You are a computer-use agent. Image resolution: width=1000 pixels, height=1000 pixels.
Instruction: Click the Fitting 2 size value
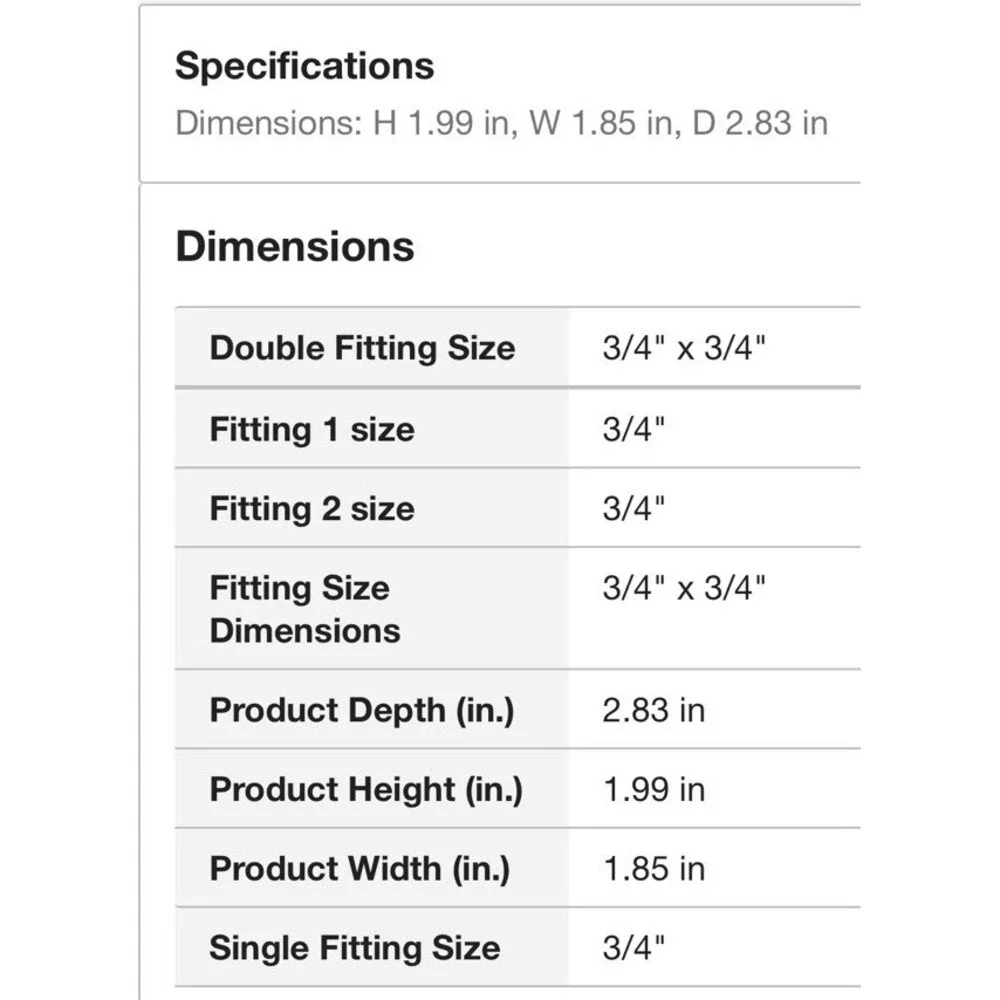click(x=633, y=508)
